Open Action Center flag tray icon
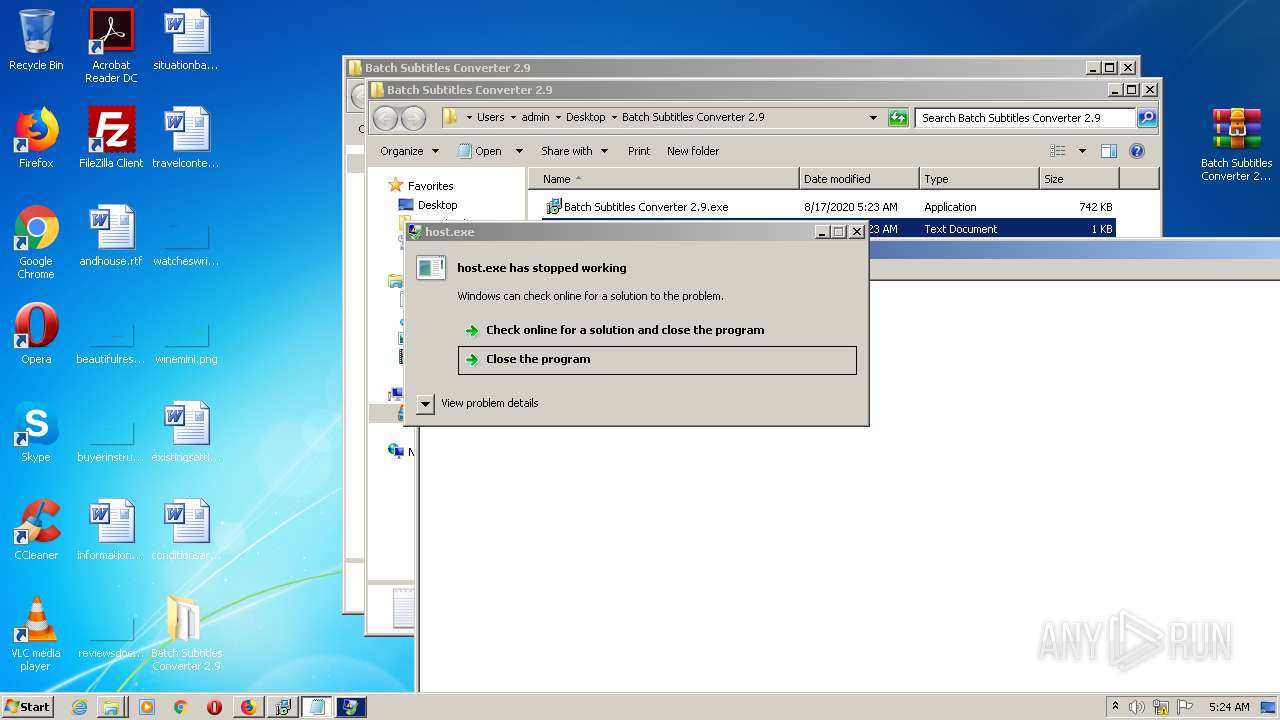The width and height of the screenshot is (1280, 720). 1185,707
